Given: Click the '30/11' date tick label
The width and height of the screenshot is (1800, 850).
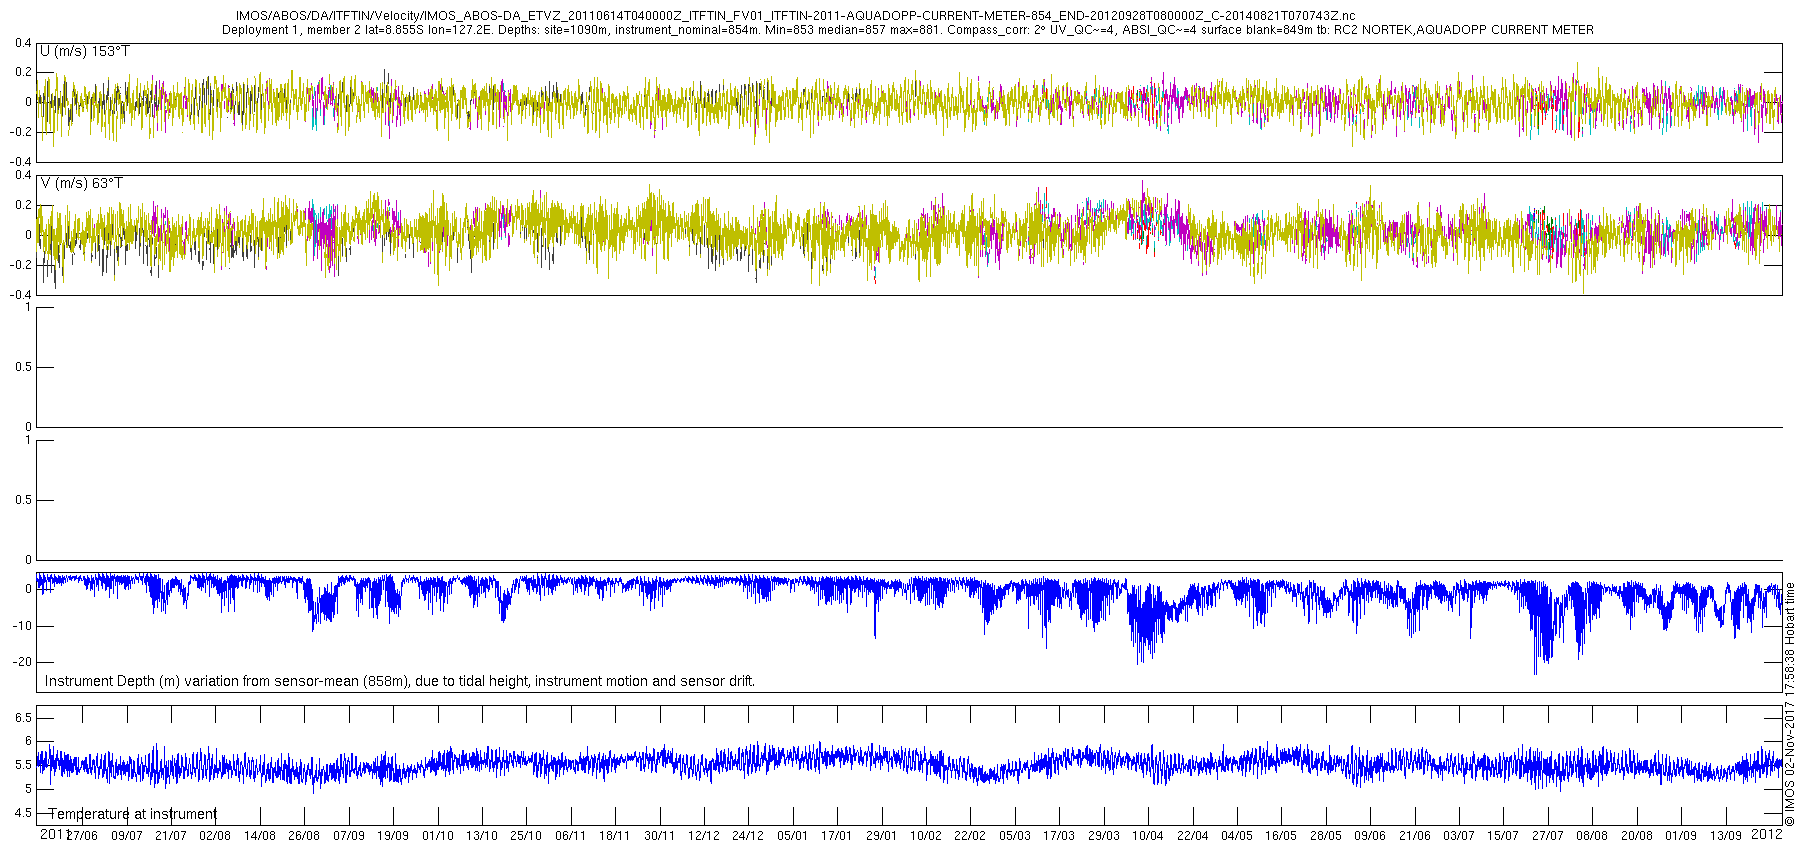Looking at the screenshot, I should (660, 836).
